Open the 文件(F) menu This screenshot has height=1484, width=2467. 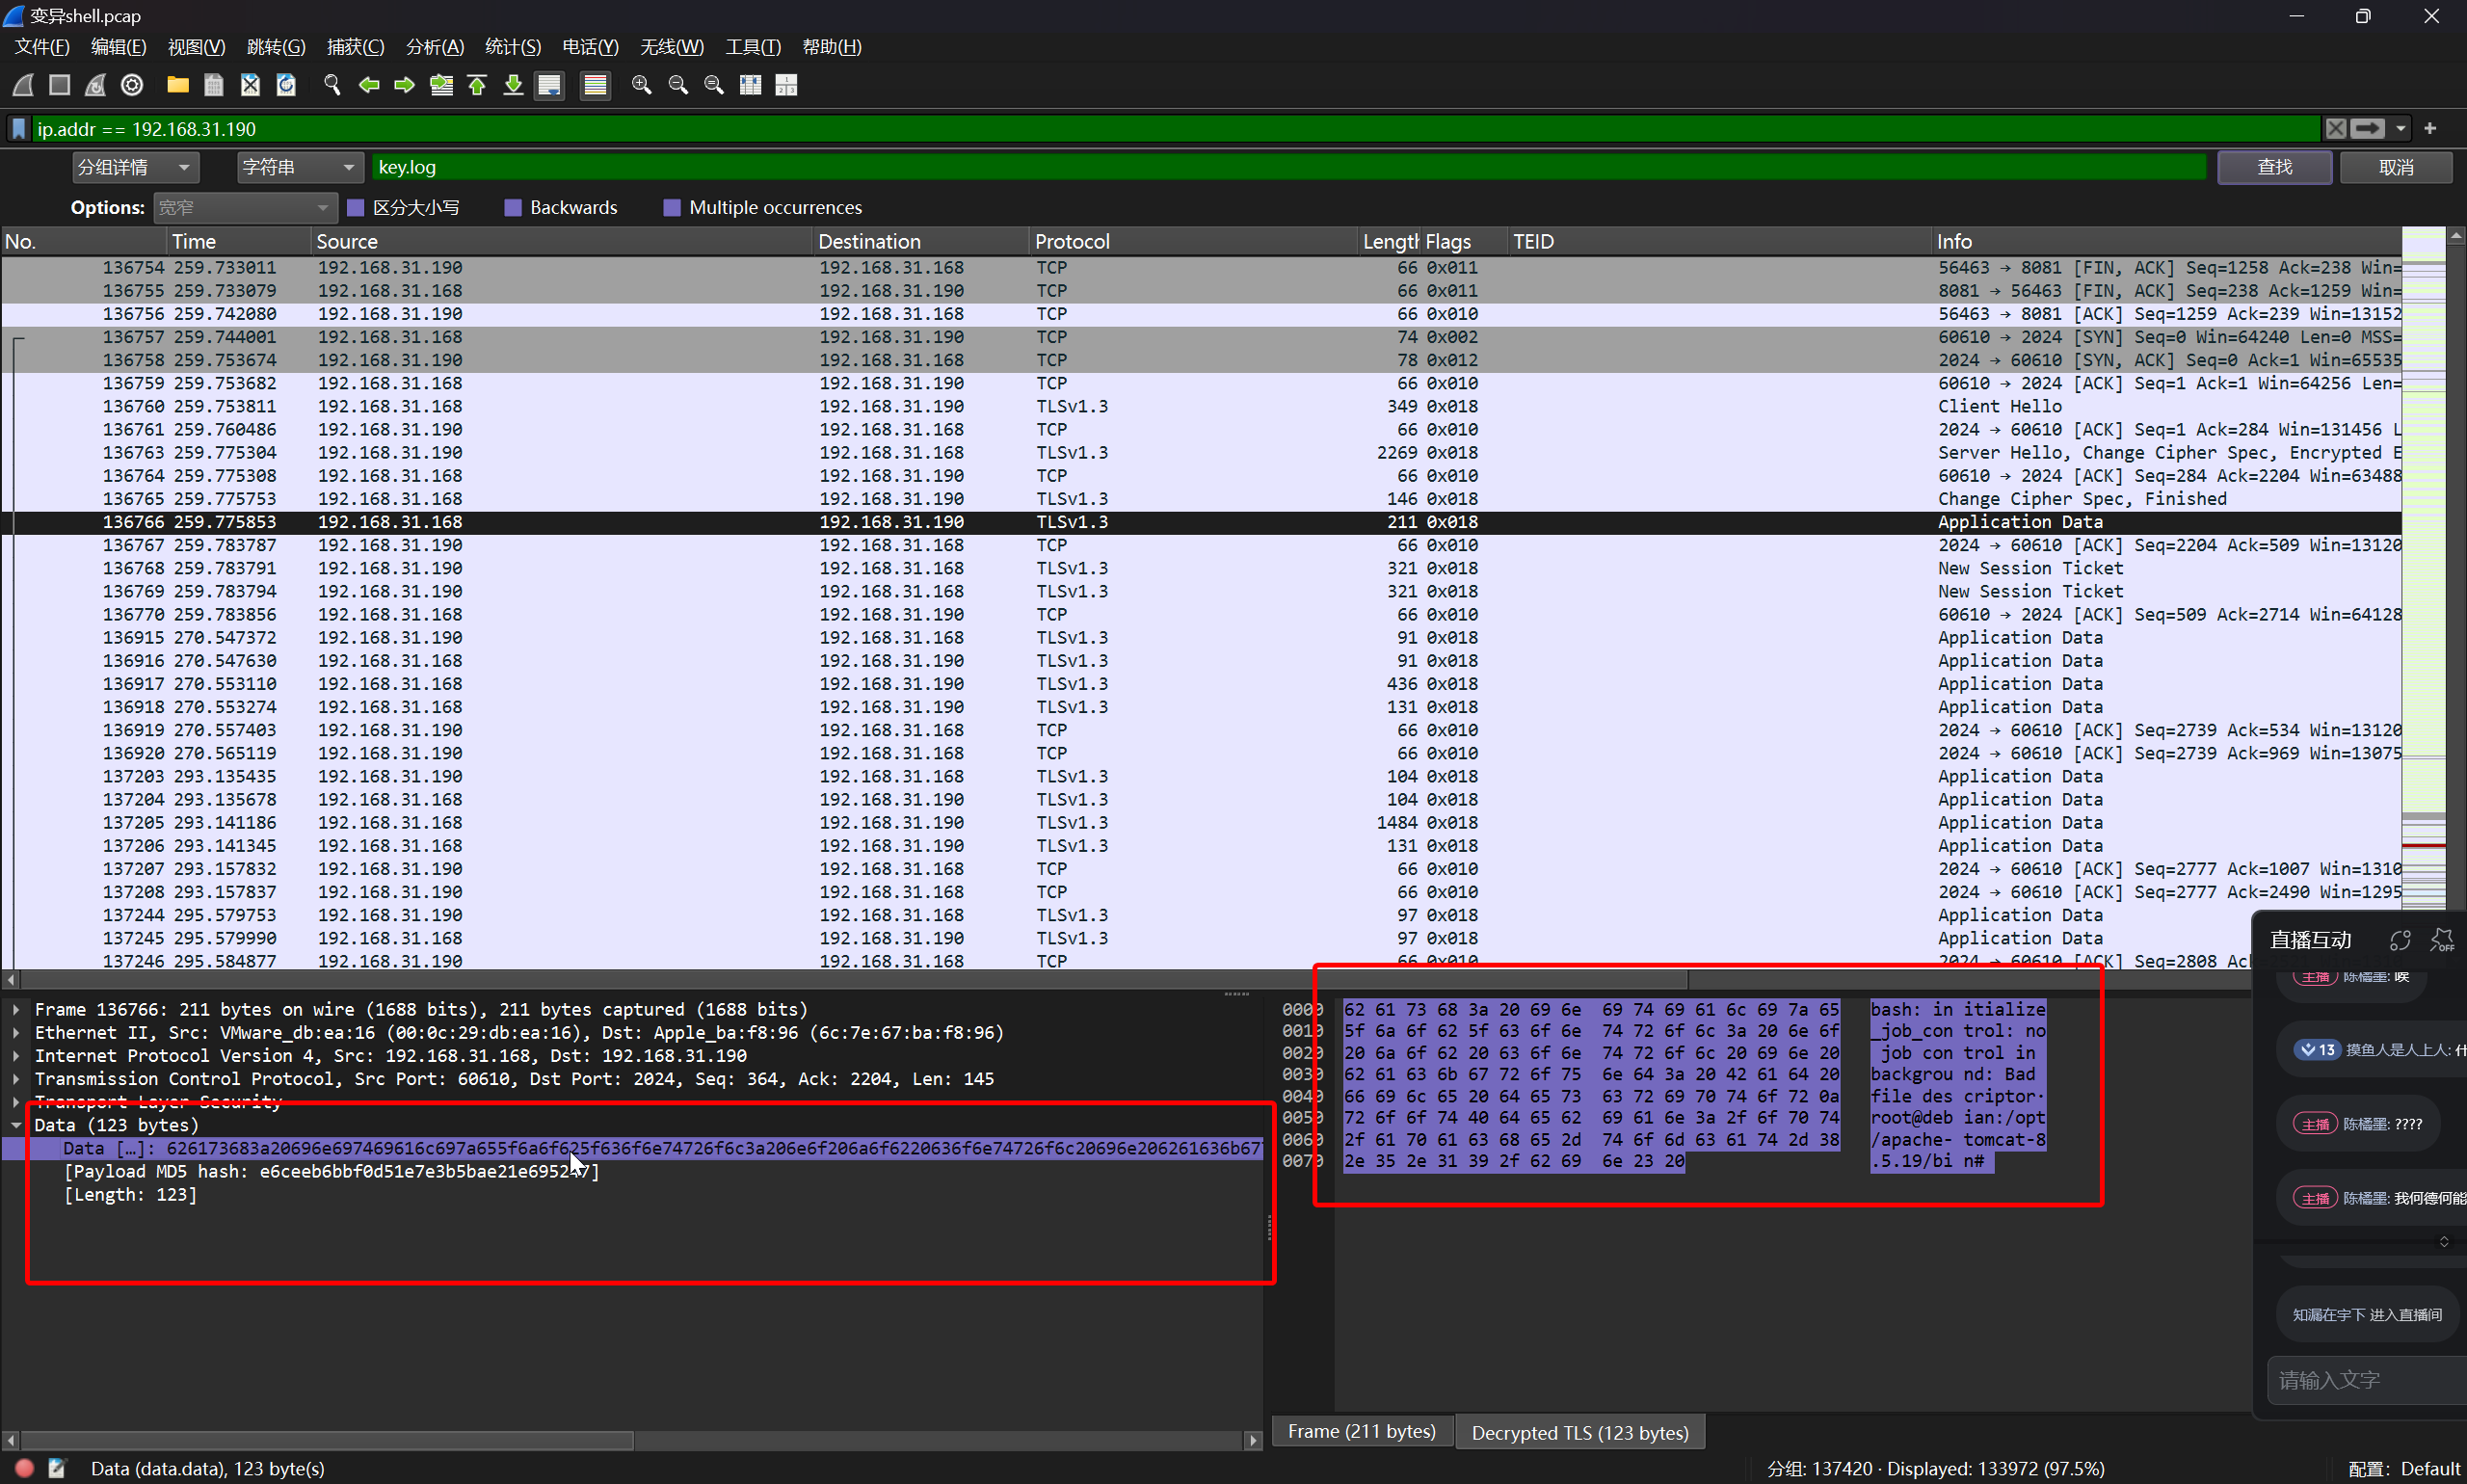click(x=42, y=47)
